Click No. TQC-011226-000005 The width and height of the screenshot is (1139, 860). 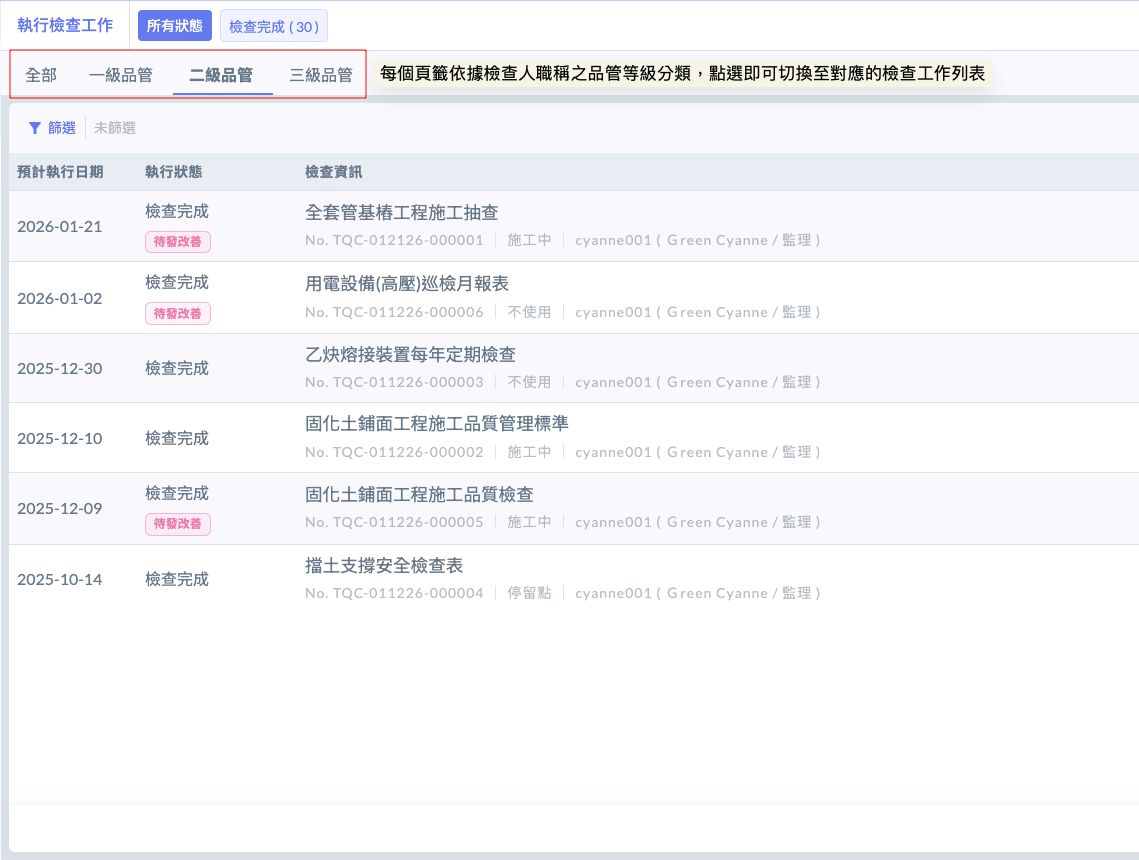pos(394,522)
